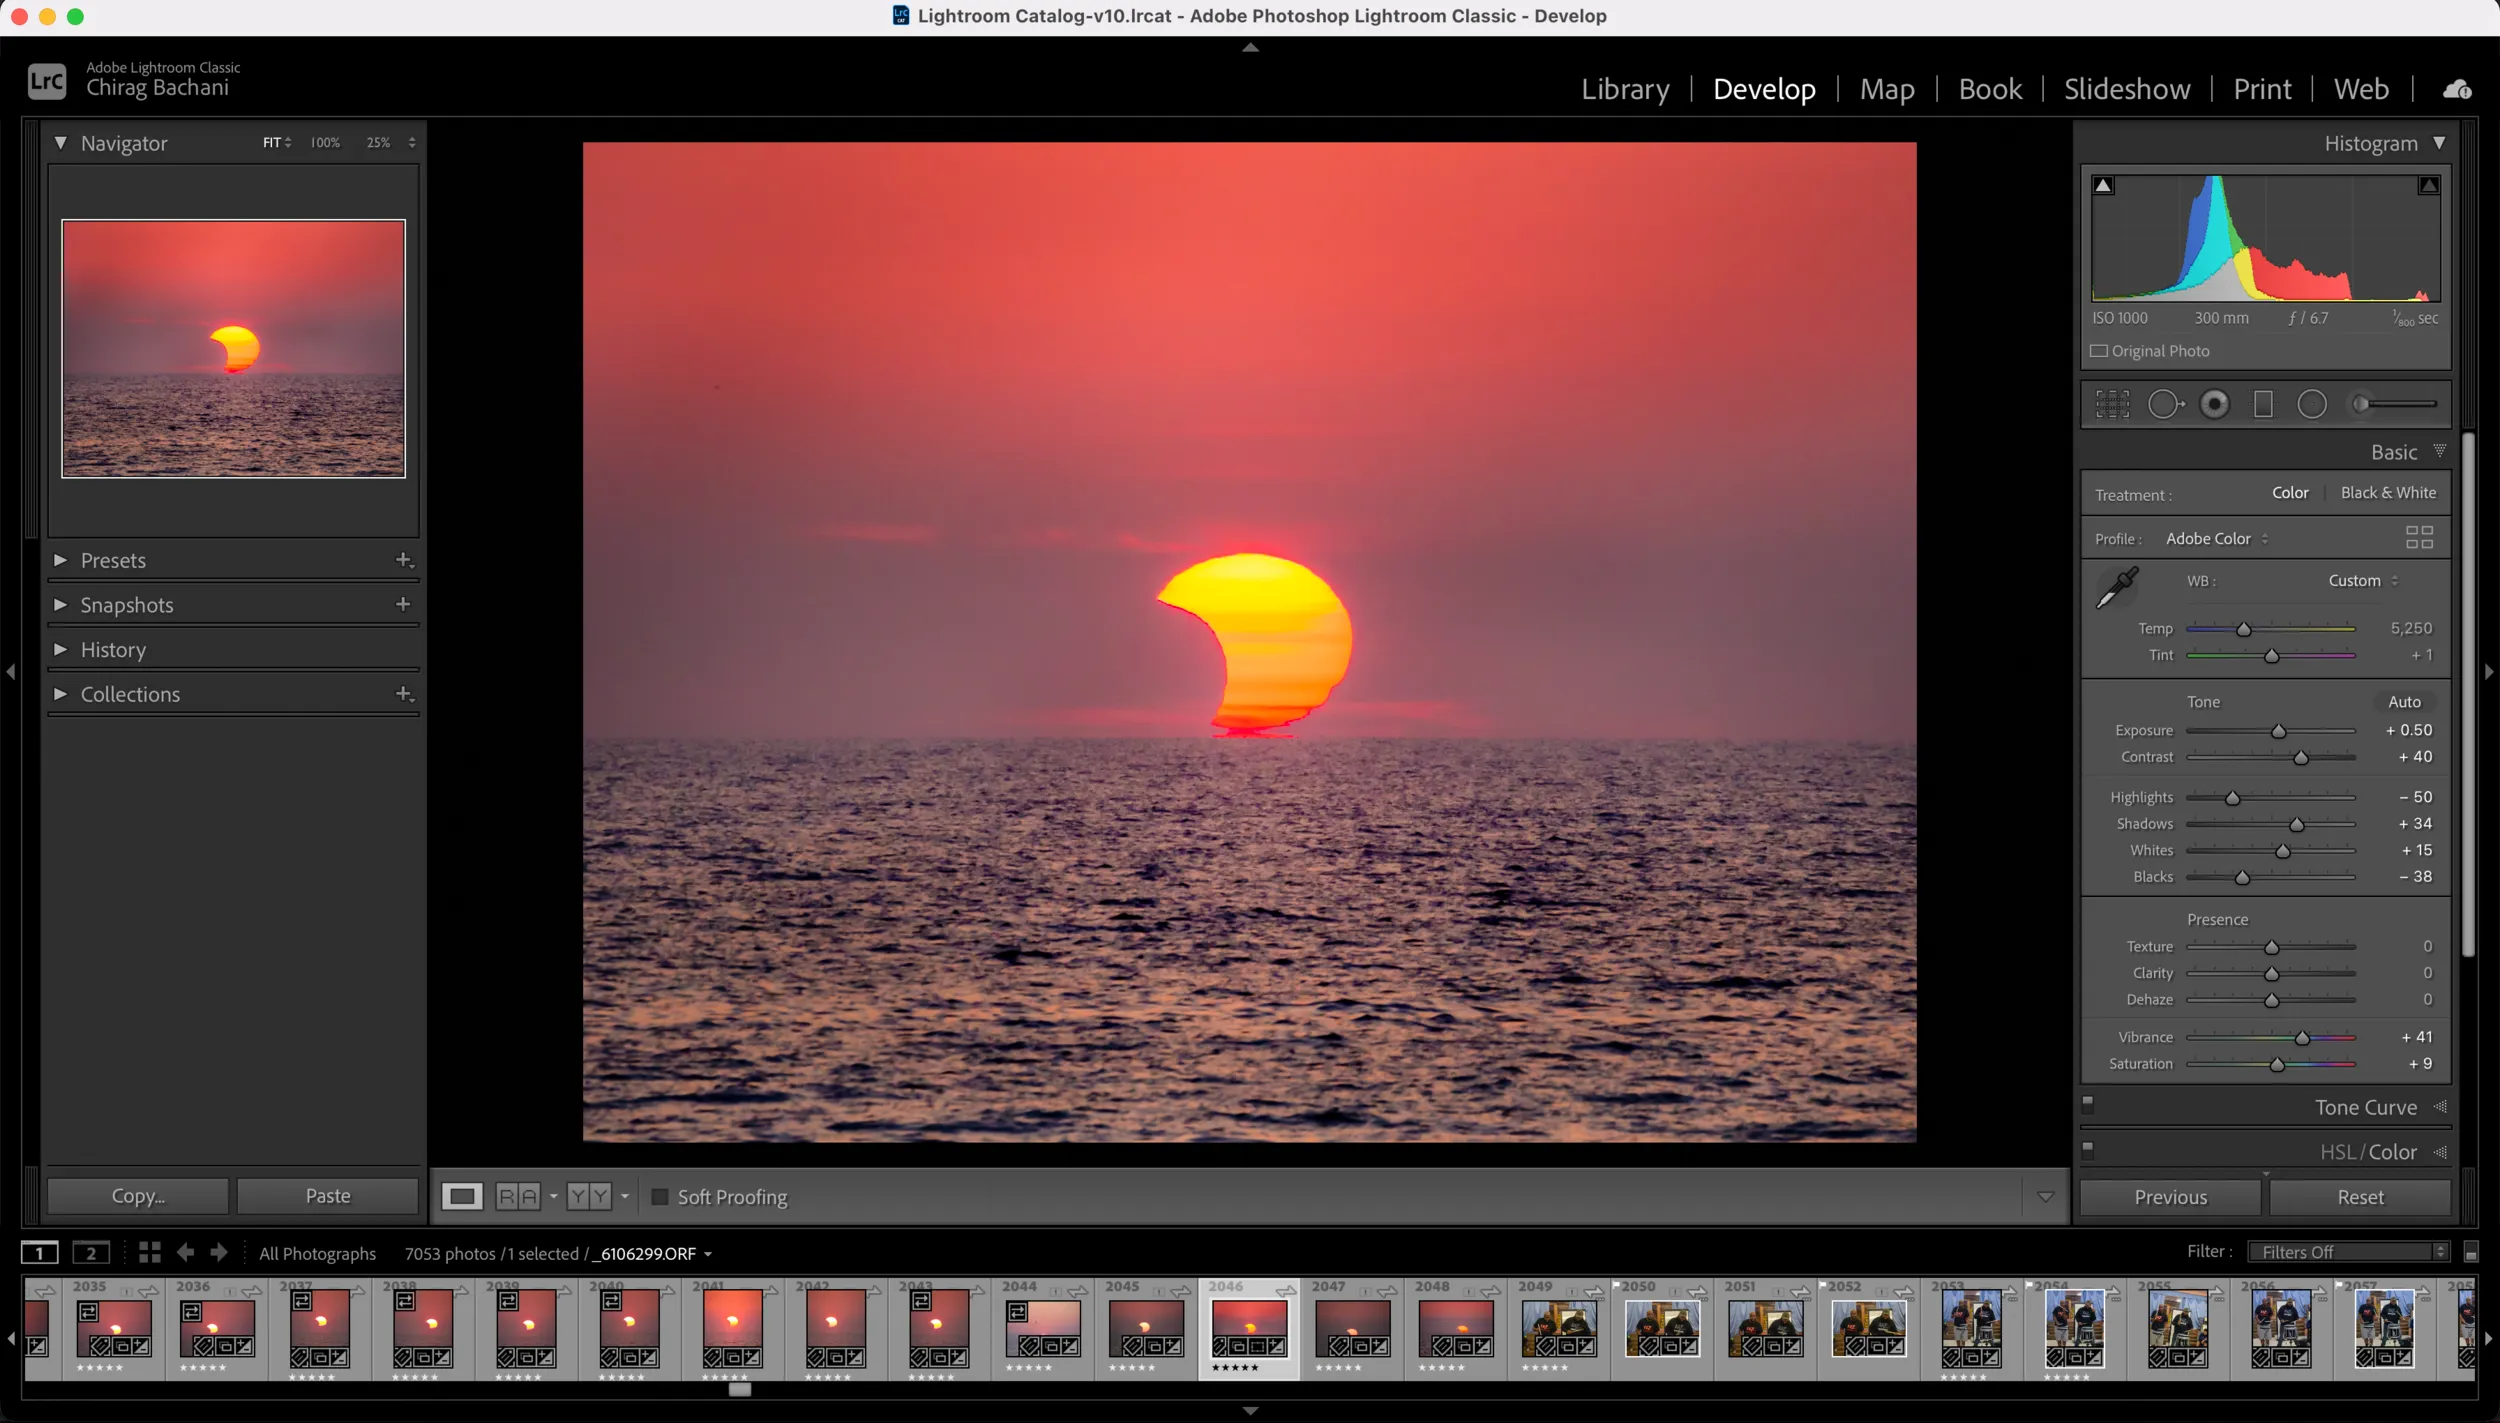Select the Spot Removal tool
Viewport: 2500px width, 1423px height.
coord(2165,404)
